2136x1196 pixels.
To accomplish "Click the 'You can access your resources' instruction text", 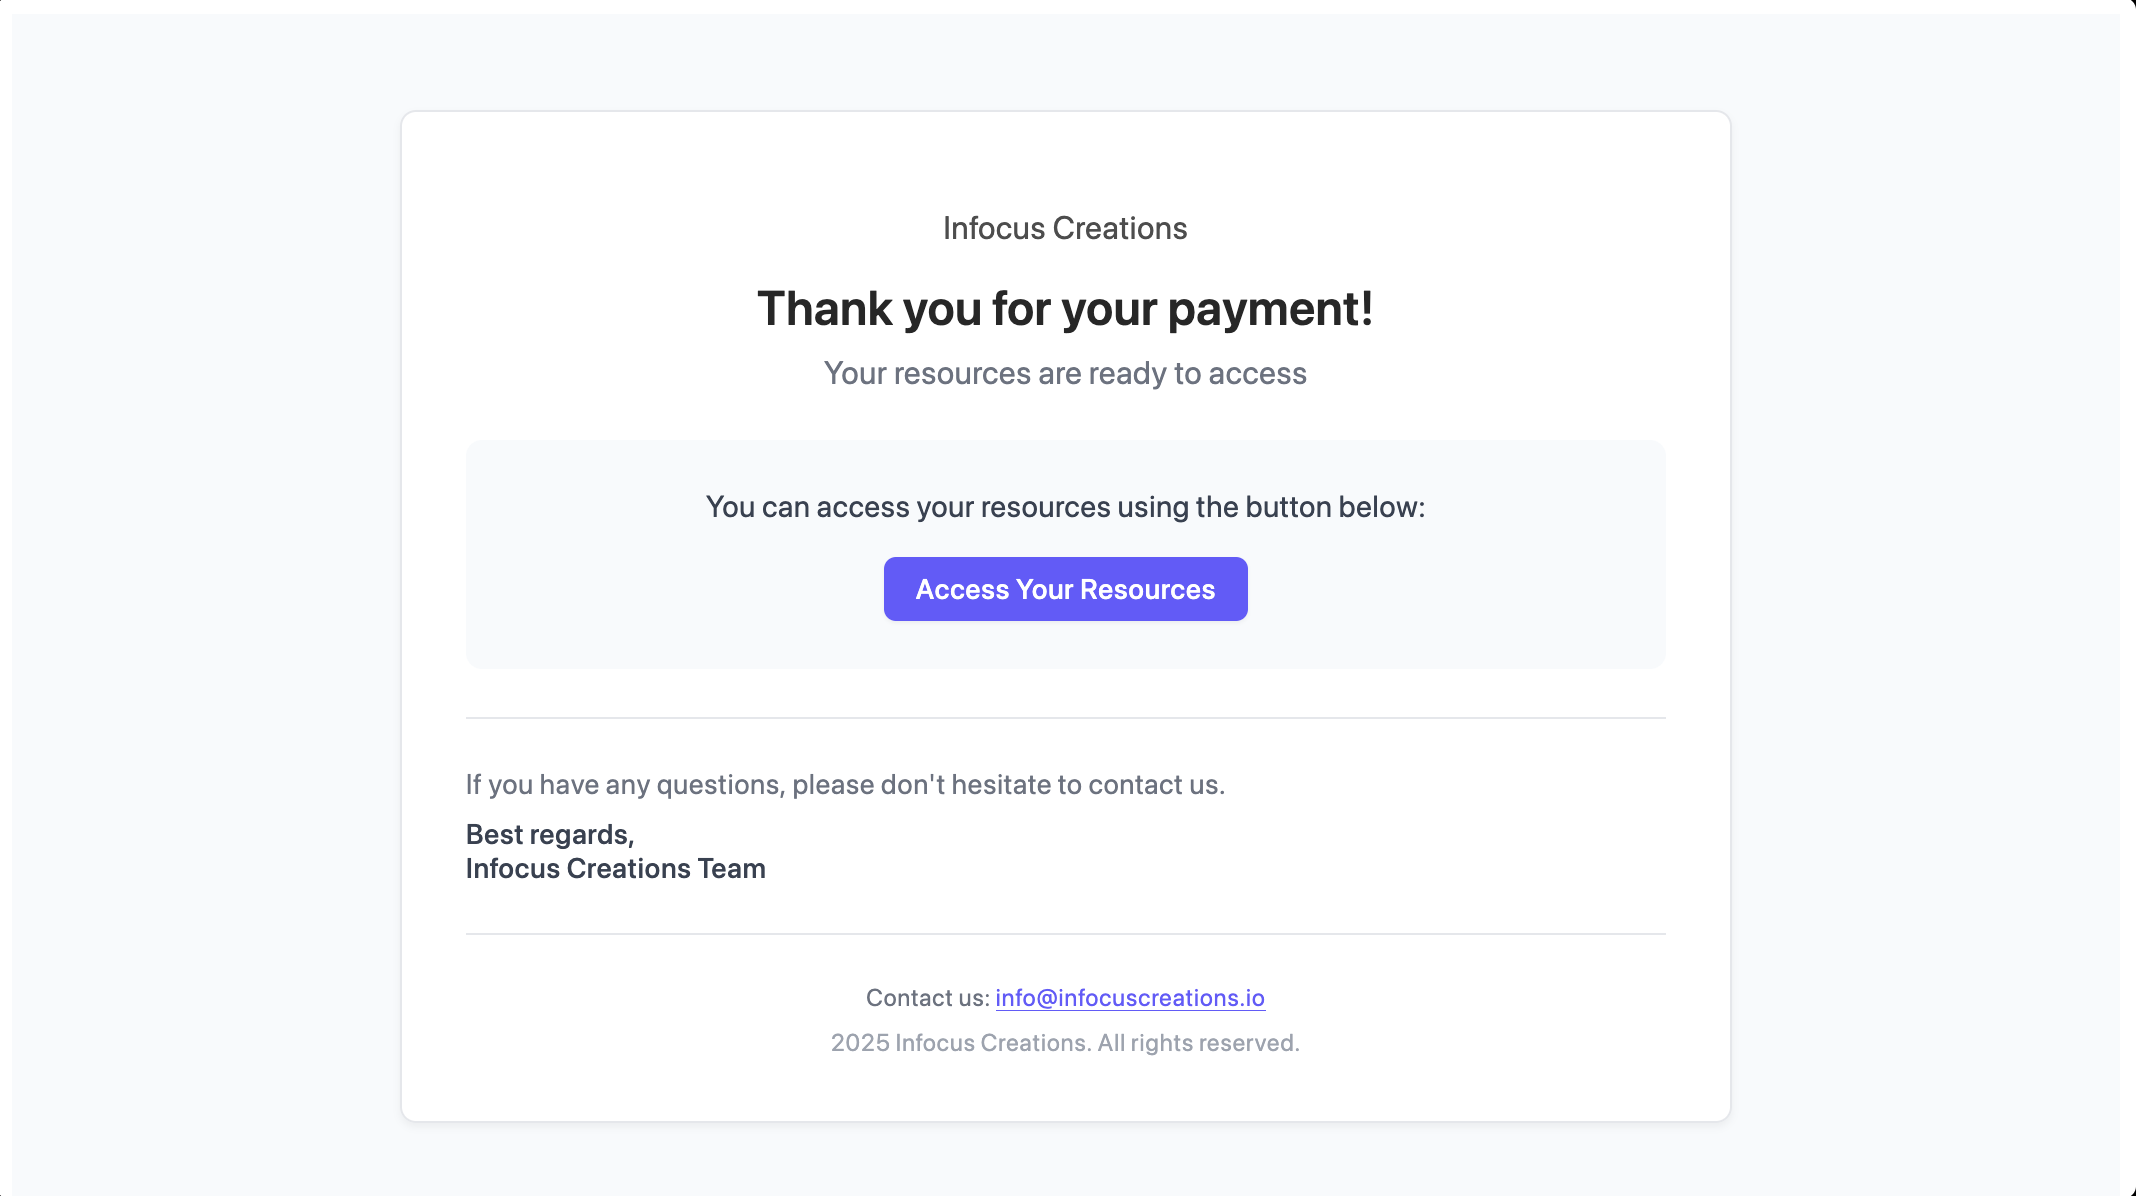I will [x=1065, y=507].
